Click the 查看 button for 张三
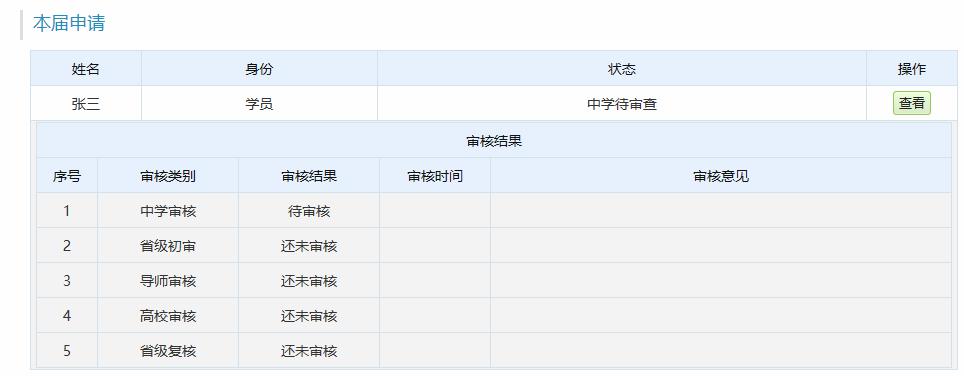Image resolution: width=964 pixels, height=376 pixels. 912,103
